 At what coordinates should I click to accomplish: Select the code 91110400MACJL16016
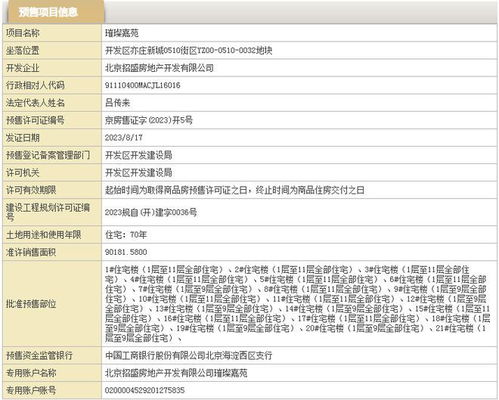coord(143,85)
